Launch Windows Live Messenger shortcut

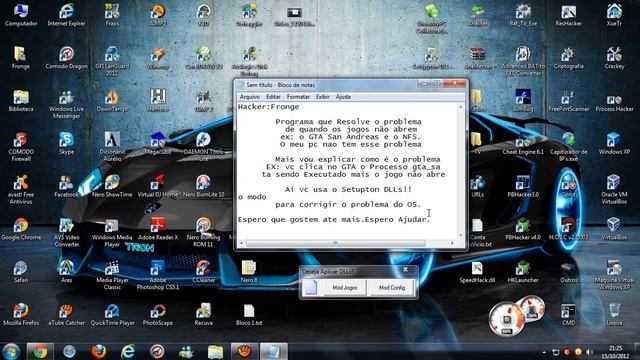pos(67,104)
